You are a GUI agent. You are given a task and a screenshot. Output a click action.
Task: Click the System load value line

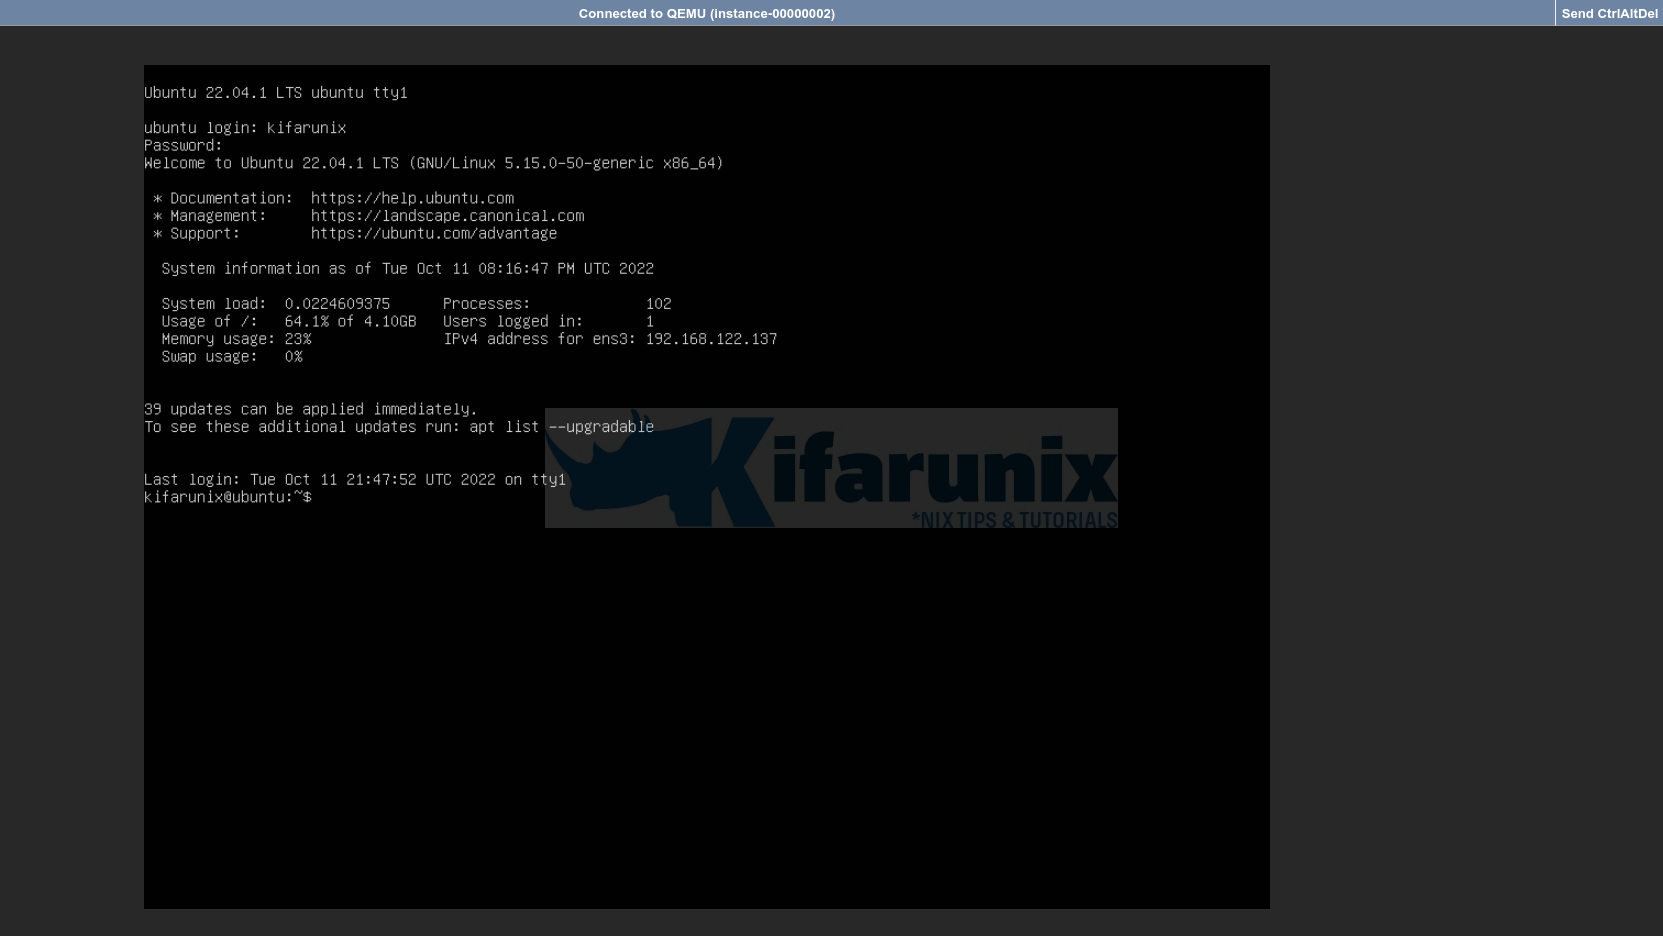[x=276, y=303]
